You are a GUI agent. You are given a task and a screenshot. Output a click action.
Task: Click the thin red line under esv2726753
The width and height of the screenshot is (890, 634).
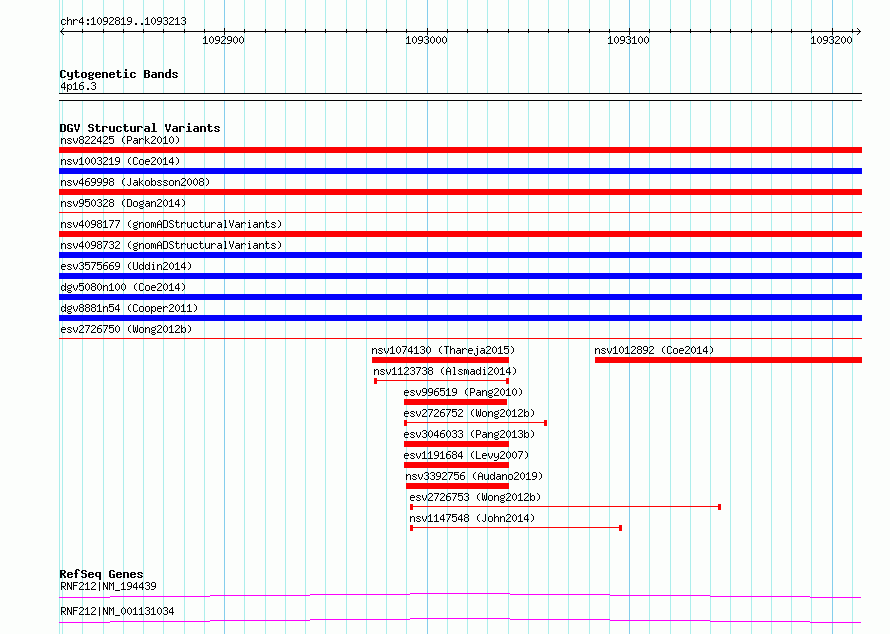coord(565,507)
